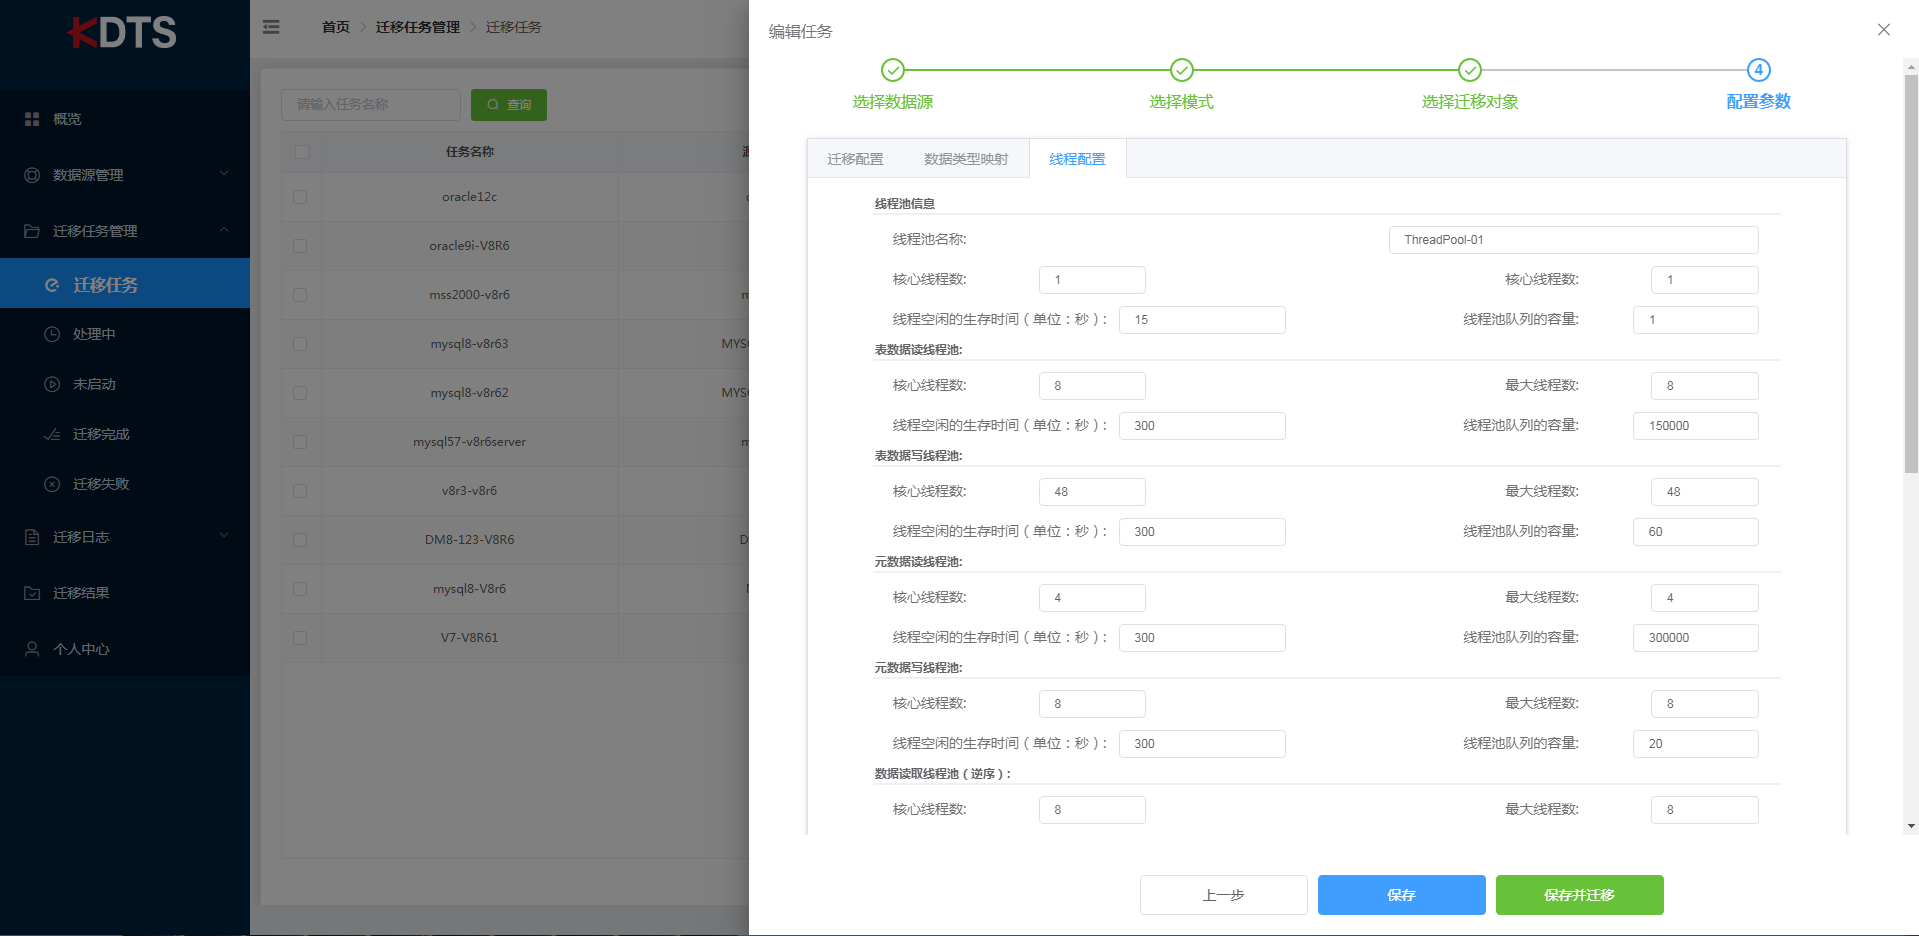The width and height of the screenshot is (1919, 936).
Task: Expand the 迁移日志 sidebar menu
Action: click(x=125, y=537)
